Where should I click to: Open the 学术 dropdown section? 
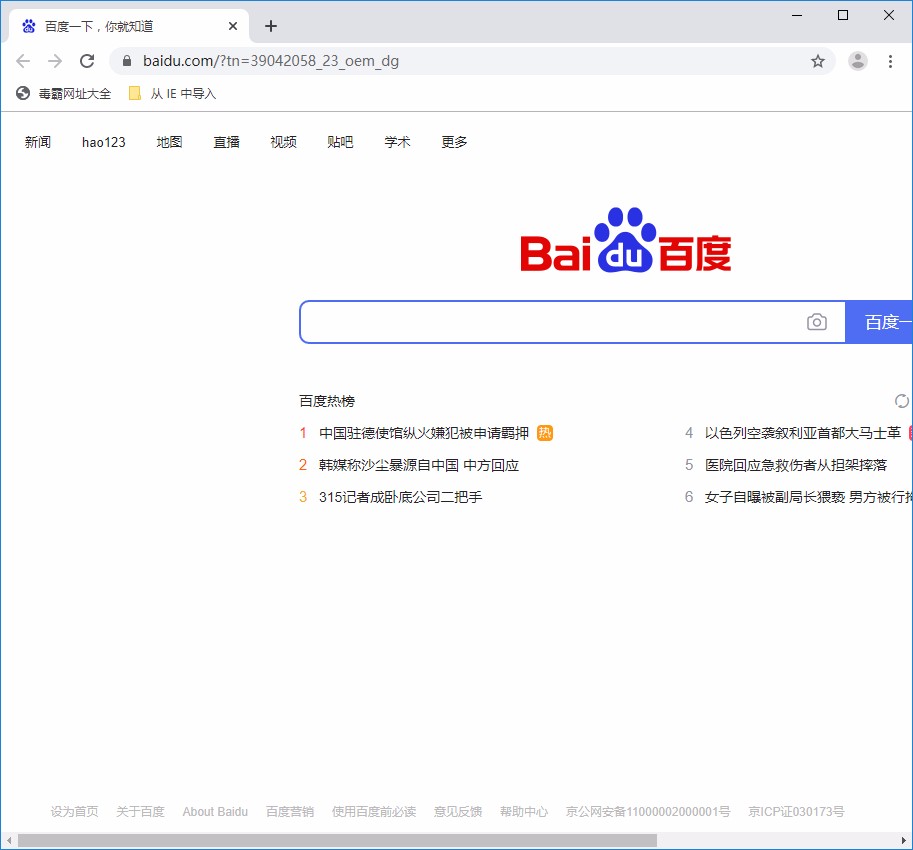pyautogui.click(x=397, y=142)
